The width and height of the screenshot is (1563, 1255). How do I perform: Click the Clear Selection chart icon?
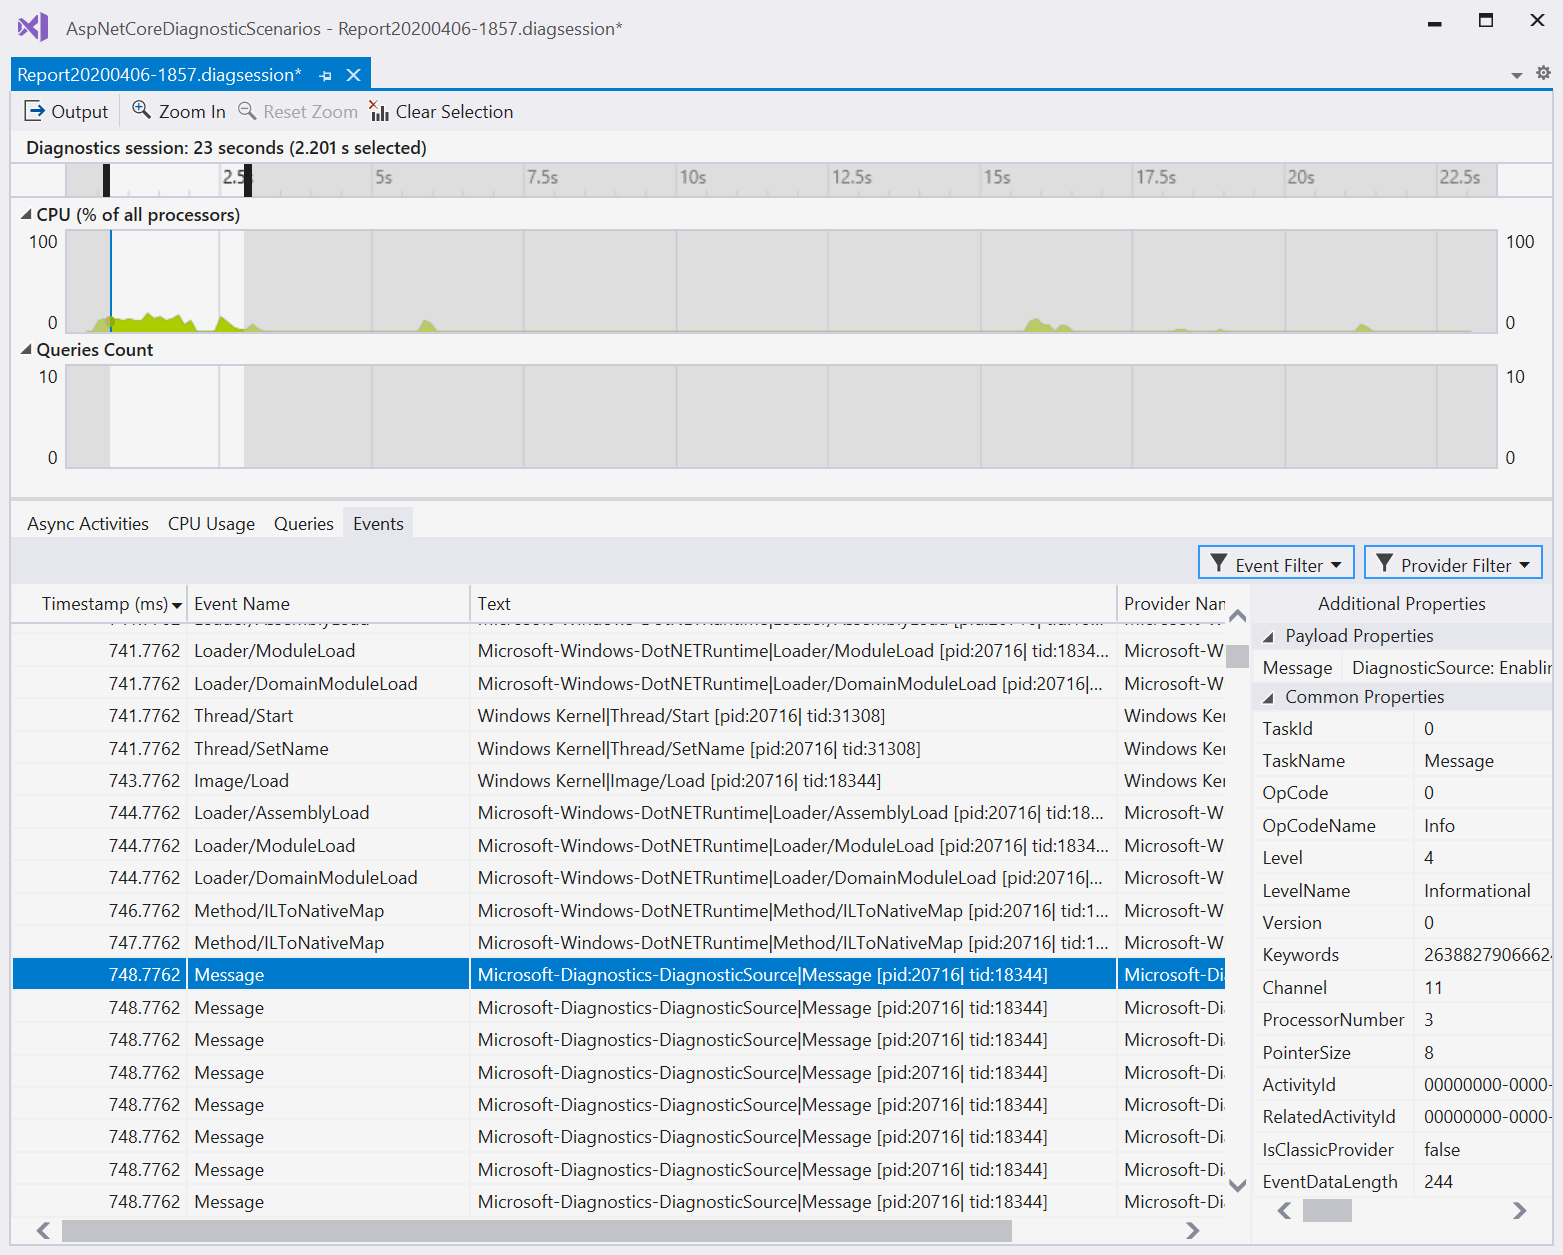379,111
